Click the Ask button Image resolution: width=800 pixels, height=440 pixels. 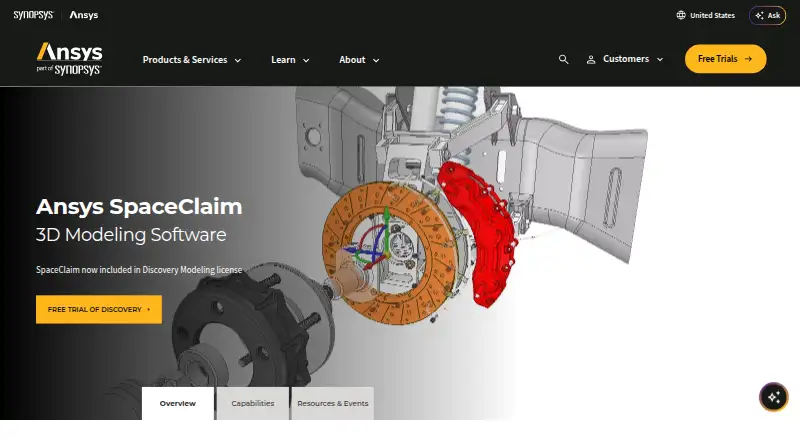(767, 15)
